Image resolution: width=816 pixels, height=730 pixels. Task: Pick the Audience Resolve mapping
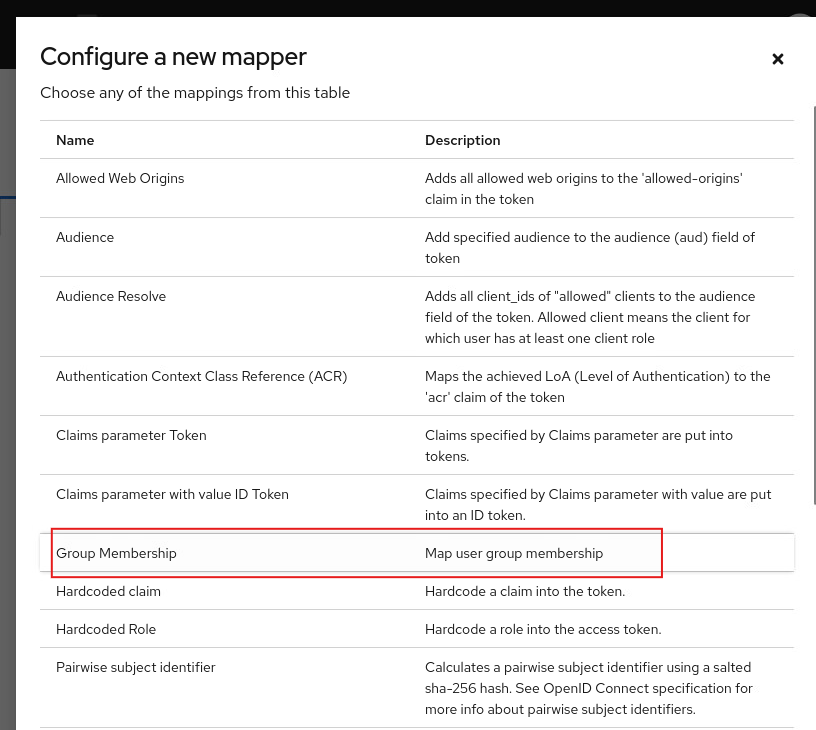[x=417, y=317]
